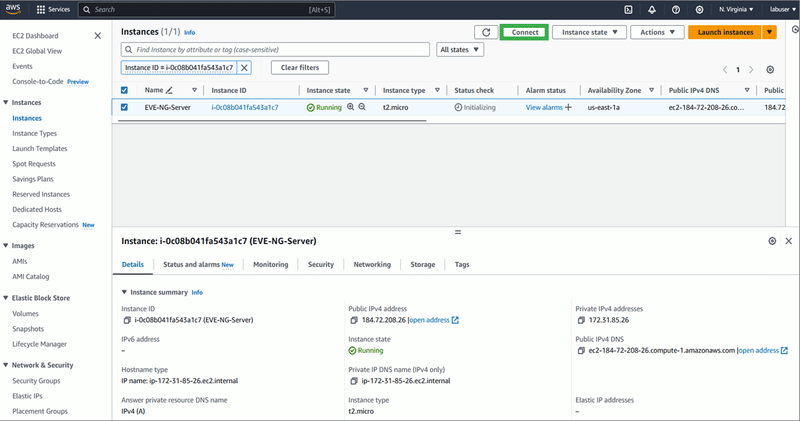Open the N. Virginia region selector
800x421 pixels.
tap(736, 9)
